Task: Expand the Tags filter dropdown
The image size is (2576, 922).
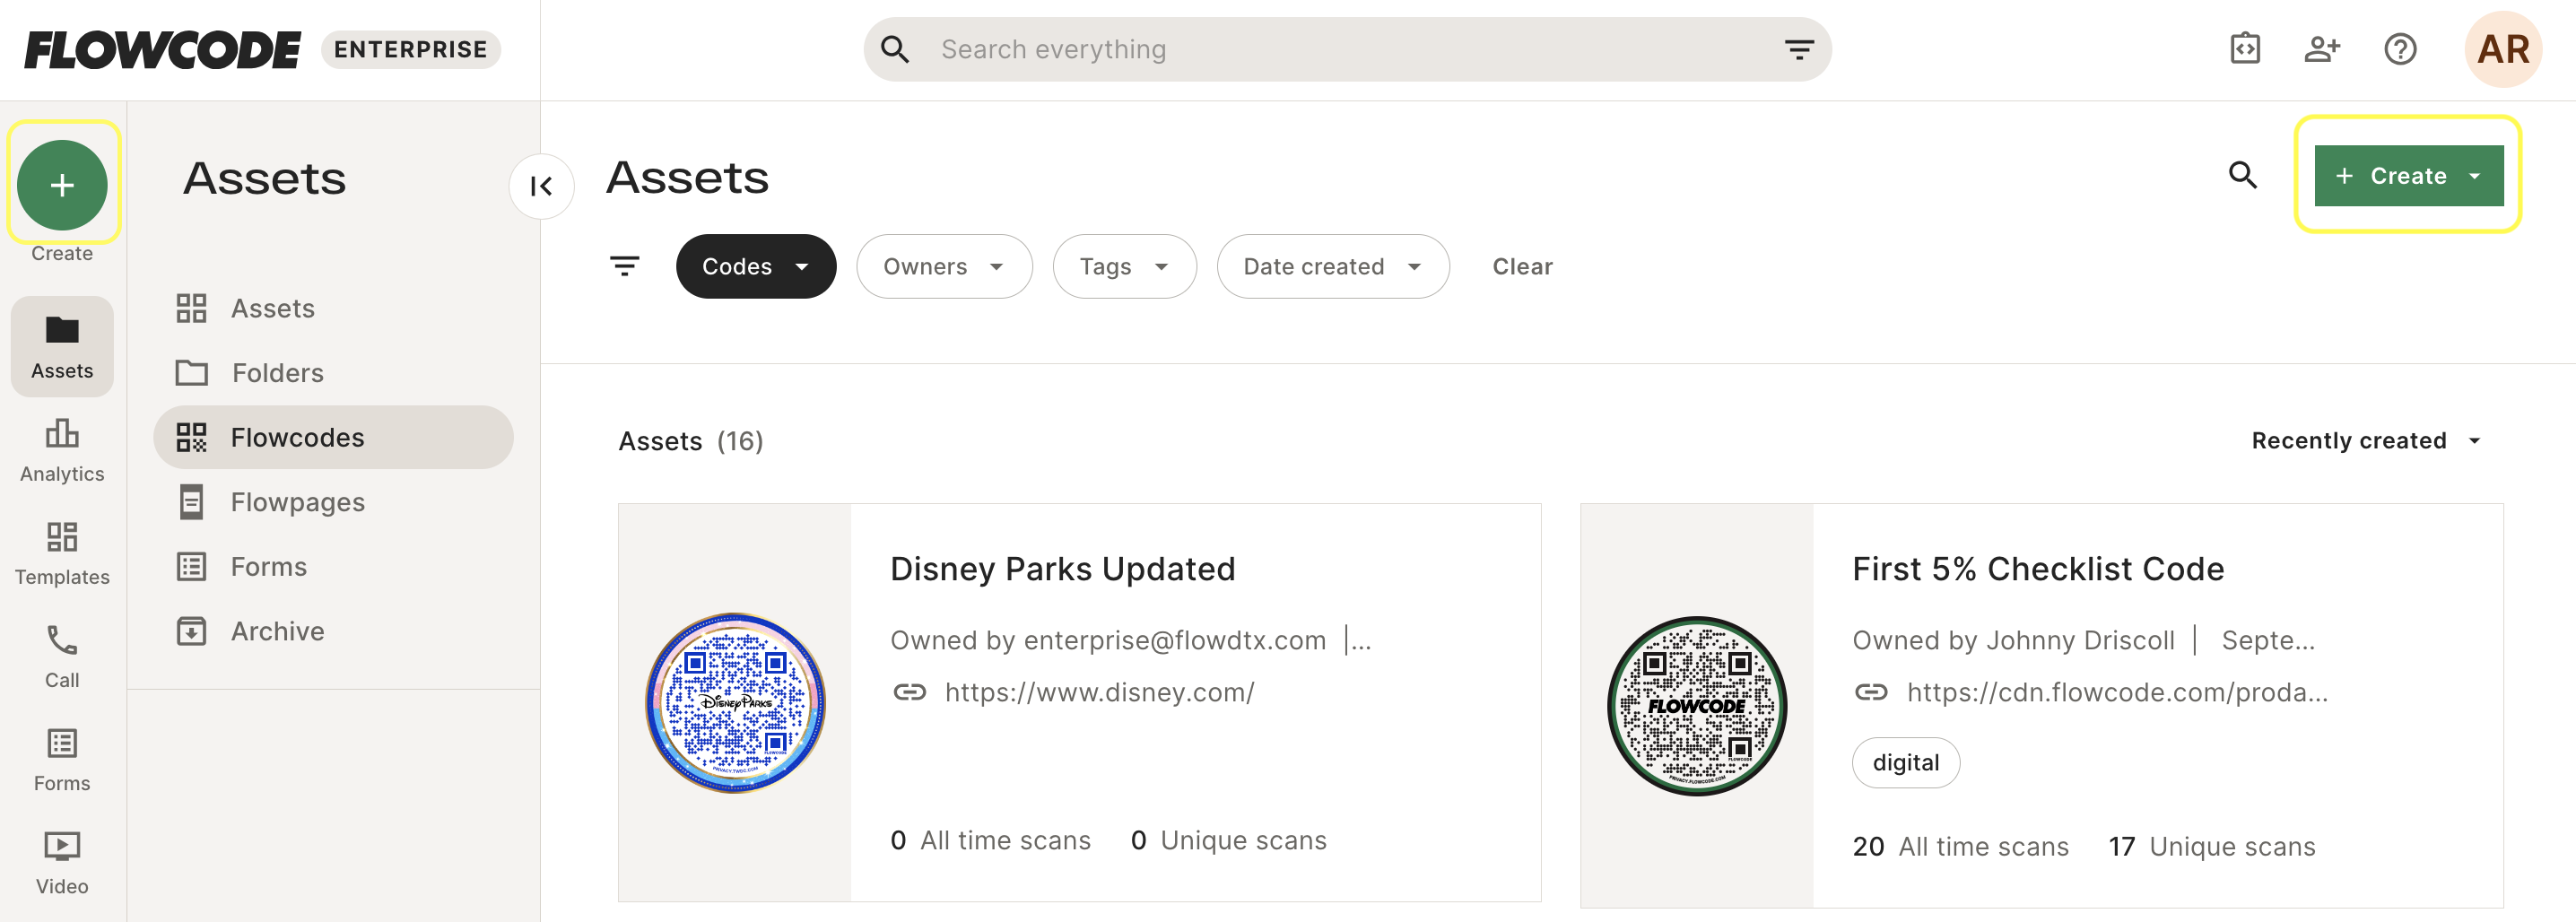Action: tap(1124, 266)
